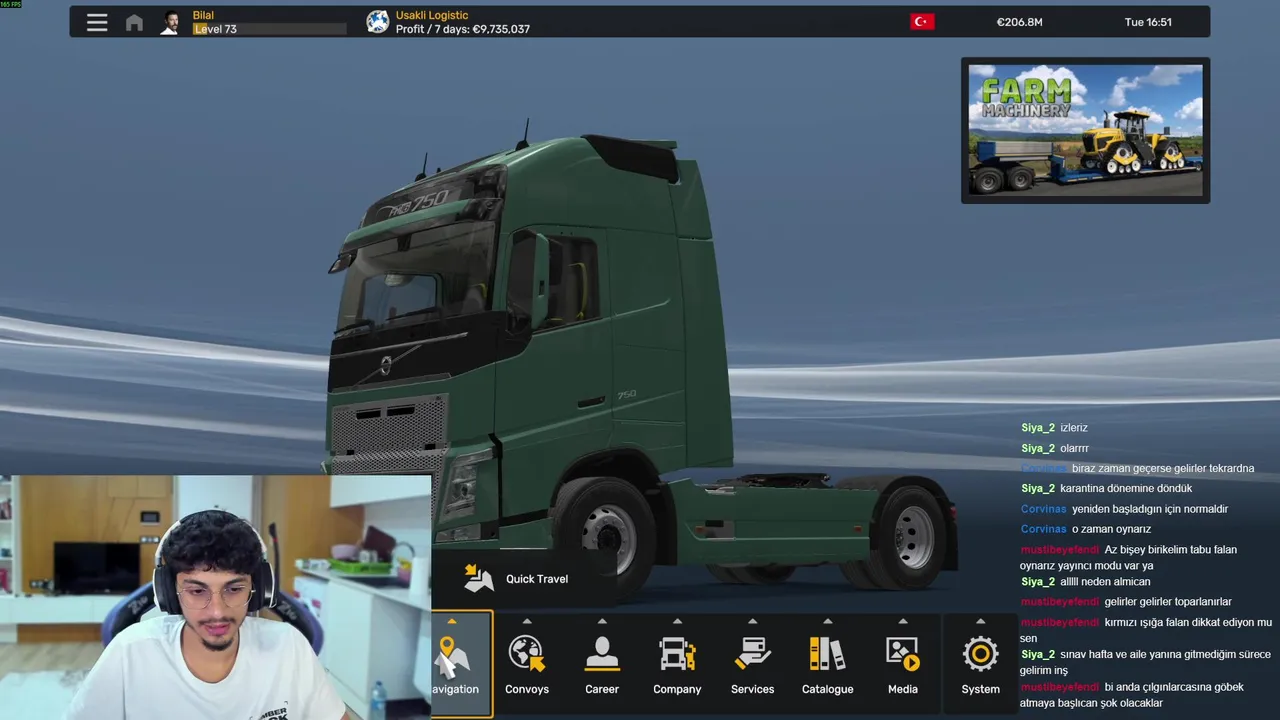The width and height of the screenshot is (1280, 720).
Task: Click the Tue 16:51 game clock
Action: [1148, 22]
